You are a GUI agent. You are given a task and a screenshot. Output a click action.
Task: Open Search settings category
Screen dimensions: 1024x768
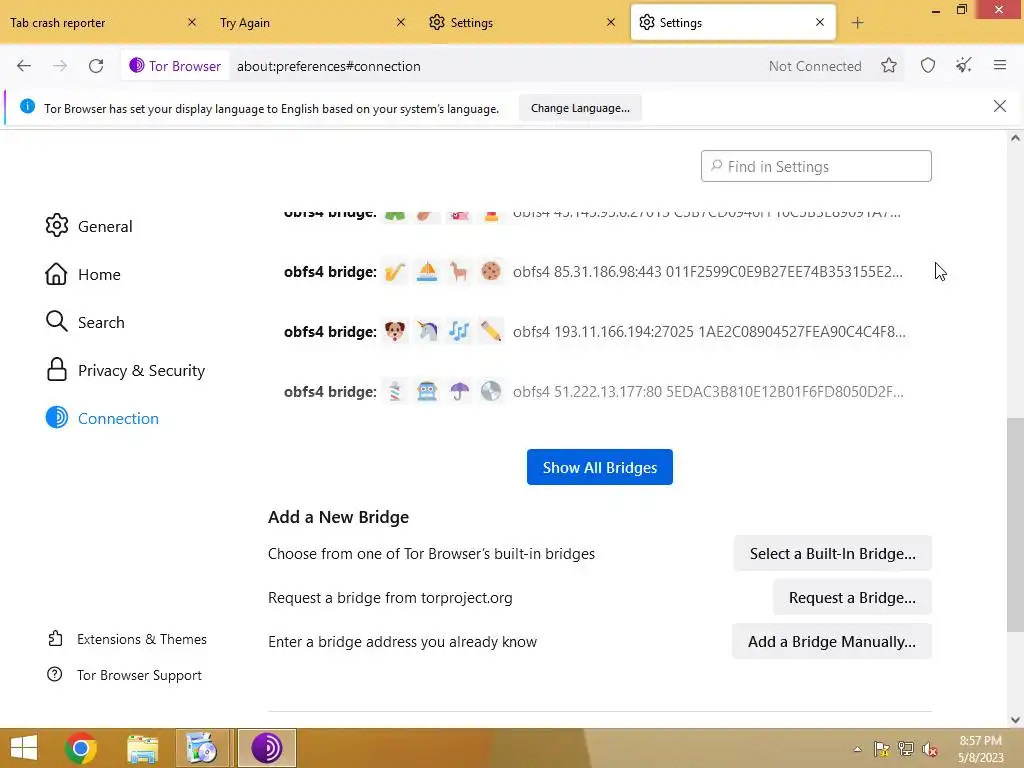pos(85,322)
